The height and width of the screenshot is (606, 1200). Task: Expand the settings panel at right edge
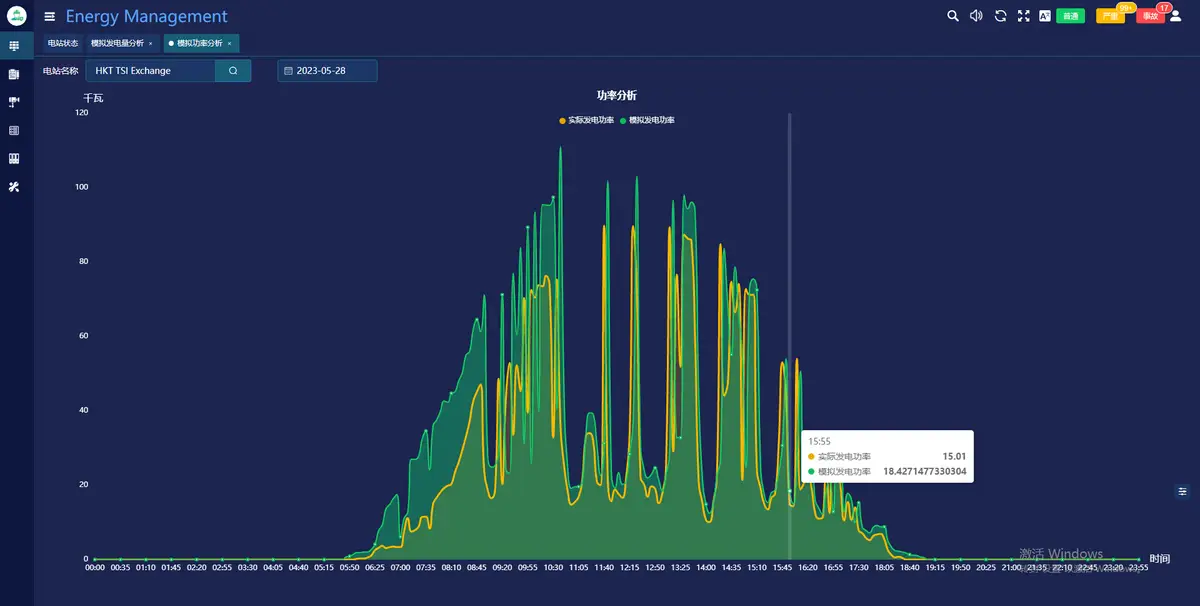pyautogui.click(x=1183, y=491)
